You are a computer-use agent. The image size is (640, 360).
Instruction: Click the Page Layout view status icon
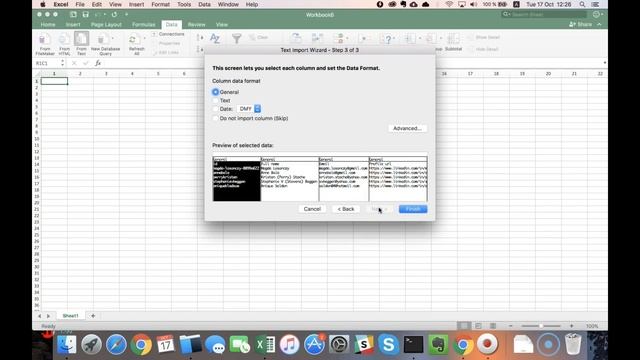(478, 326)
